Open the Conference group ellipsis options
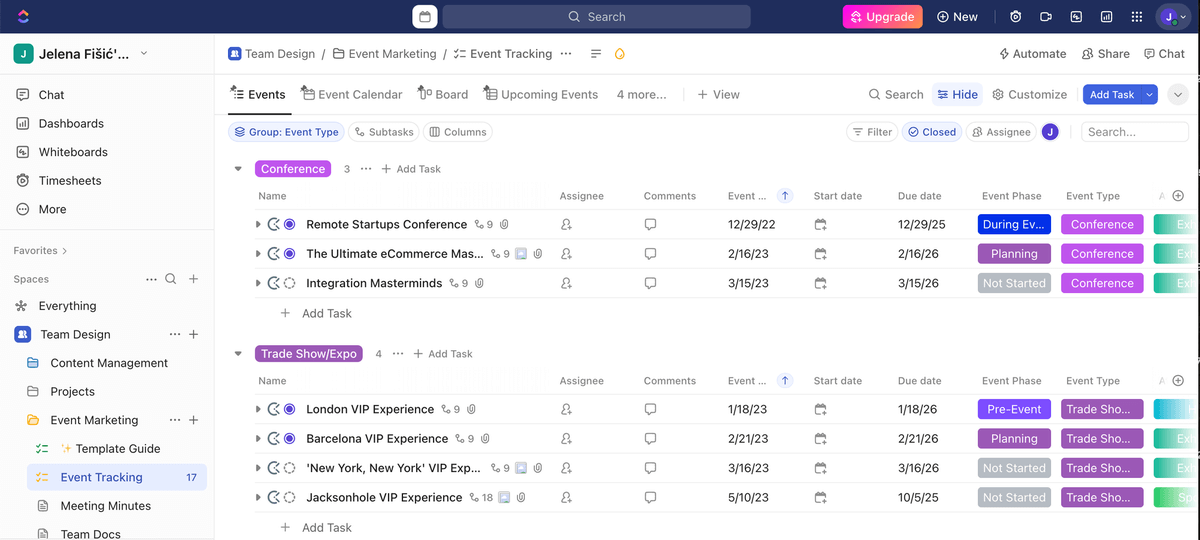Screen dimensions: 1200x540 click(x=366, y=169)
